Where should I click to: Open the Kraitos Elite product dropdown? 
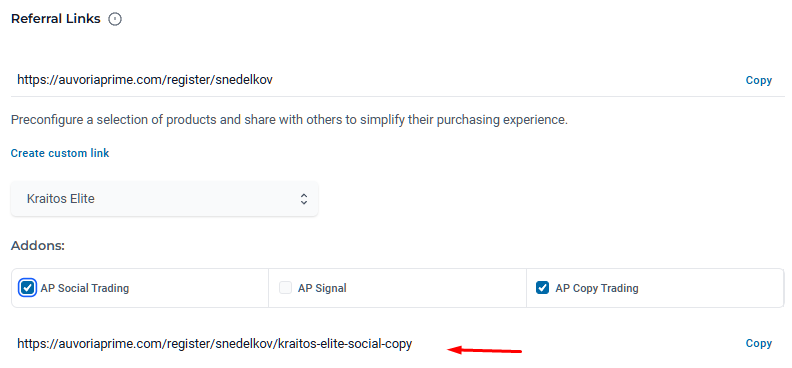tap(165, 199)
